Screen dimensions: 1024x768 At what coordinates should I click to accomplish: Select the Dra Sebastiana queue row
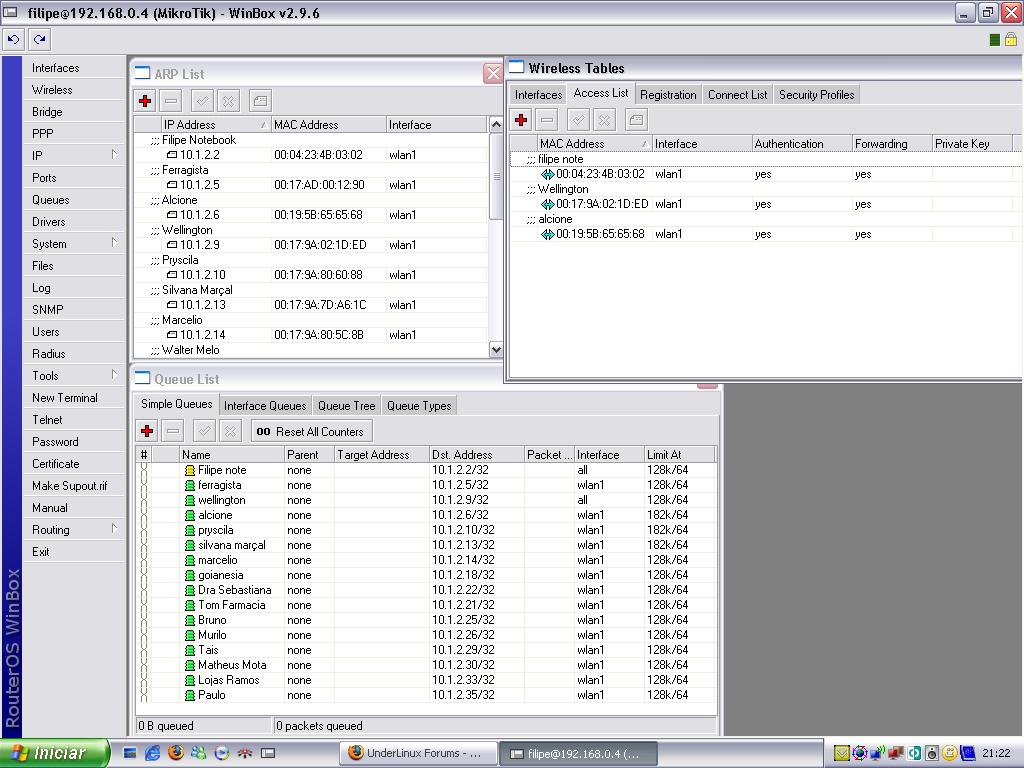click(x=428, y=590)
